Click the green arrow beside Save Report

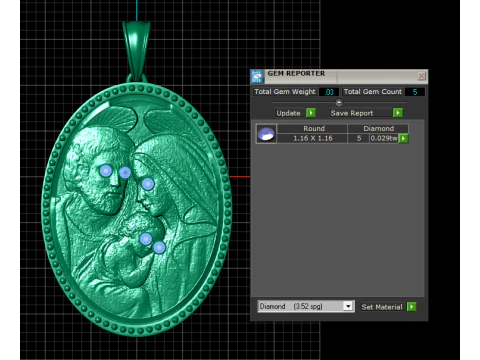click(x=398, y=113)
